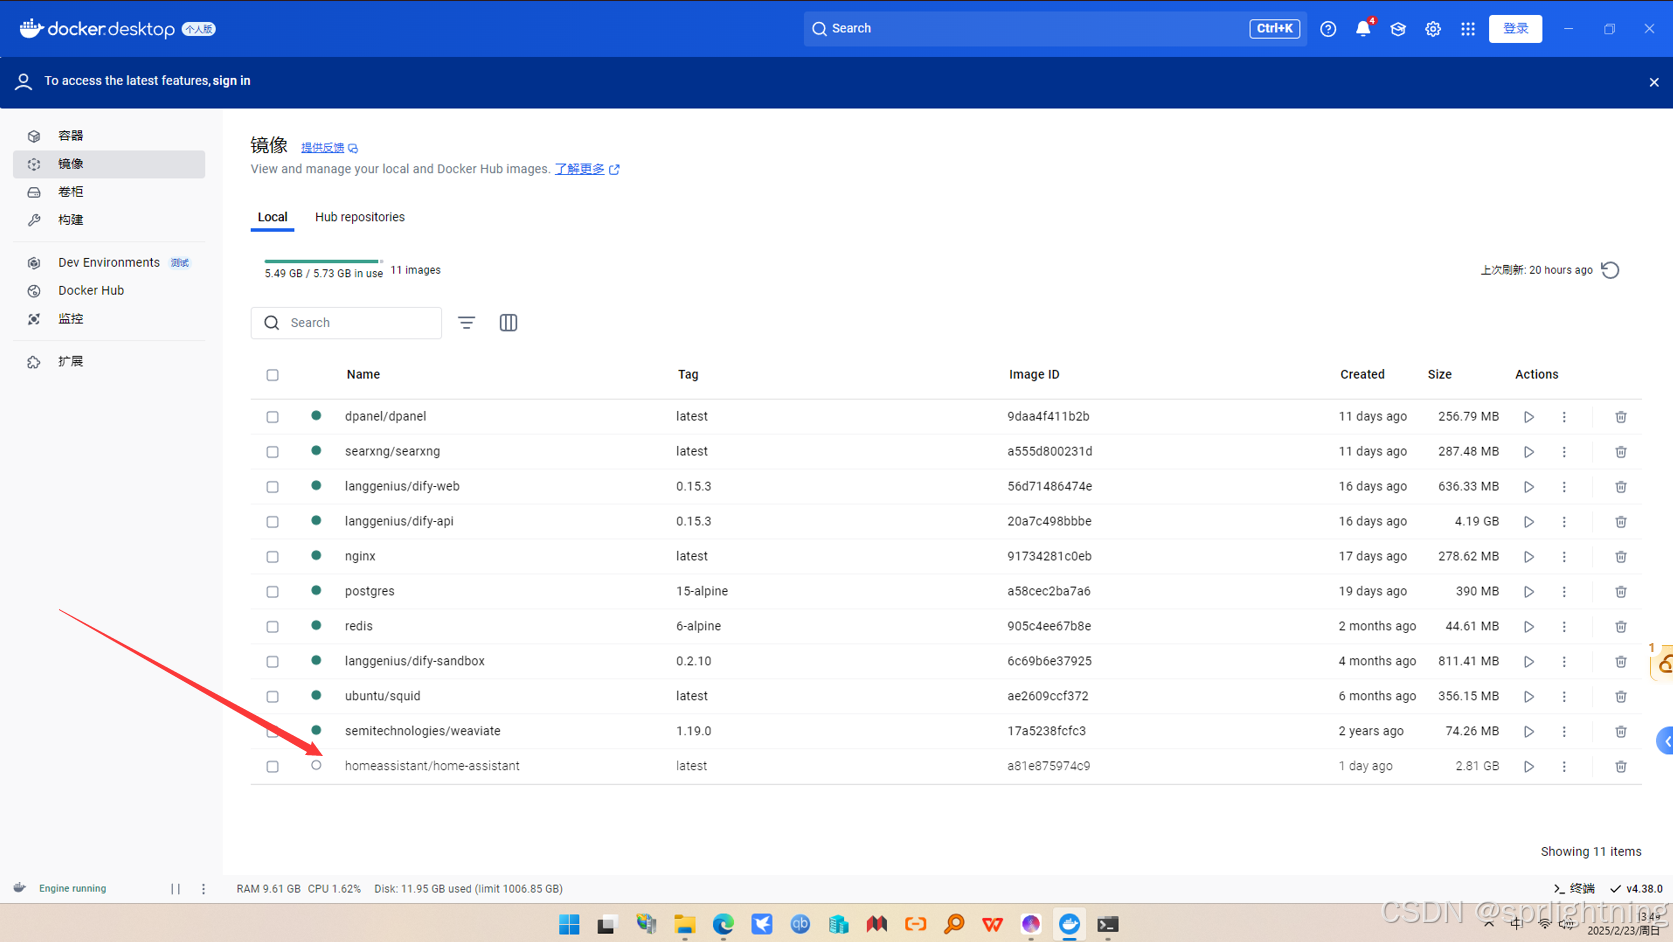
Task: Click the sign in banner link
Action: 231,81
